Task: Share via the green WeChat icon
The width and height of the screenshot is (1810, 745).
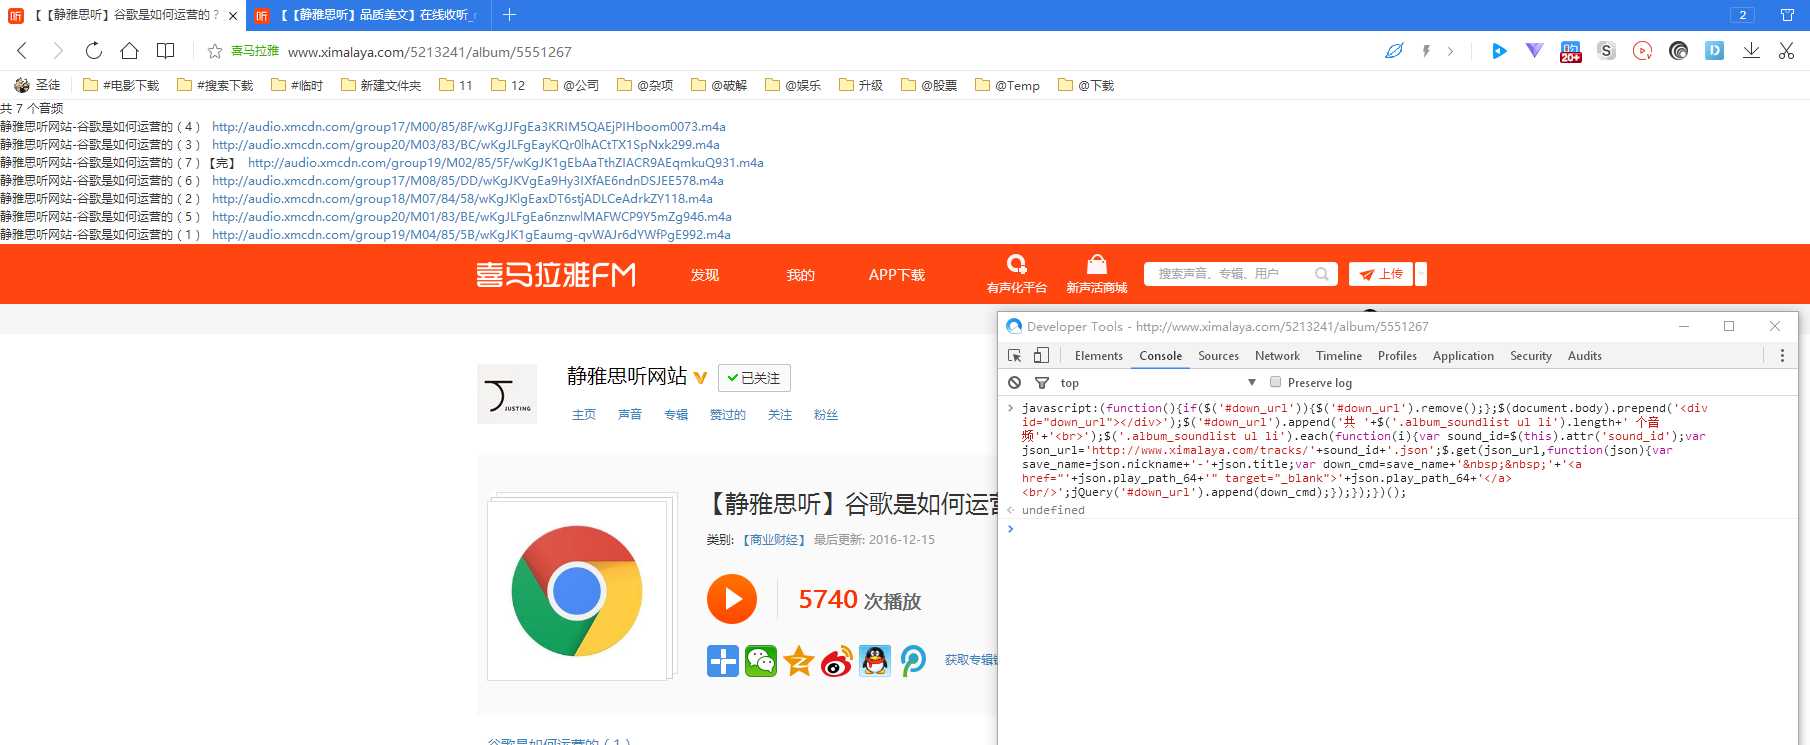Action: tap(761, 661)
